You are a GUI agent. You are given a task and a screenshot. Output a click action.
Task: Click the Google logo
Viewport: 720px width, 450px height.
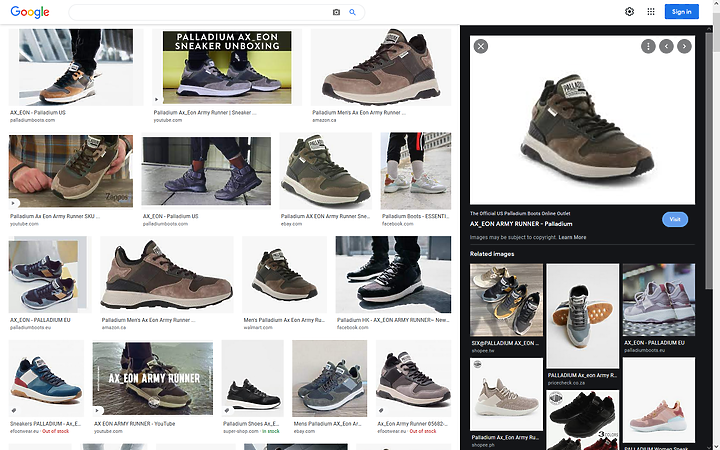(30, 12)
